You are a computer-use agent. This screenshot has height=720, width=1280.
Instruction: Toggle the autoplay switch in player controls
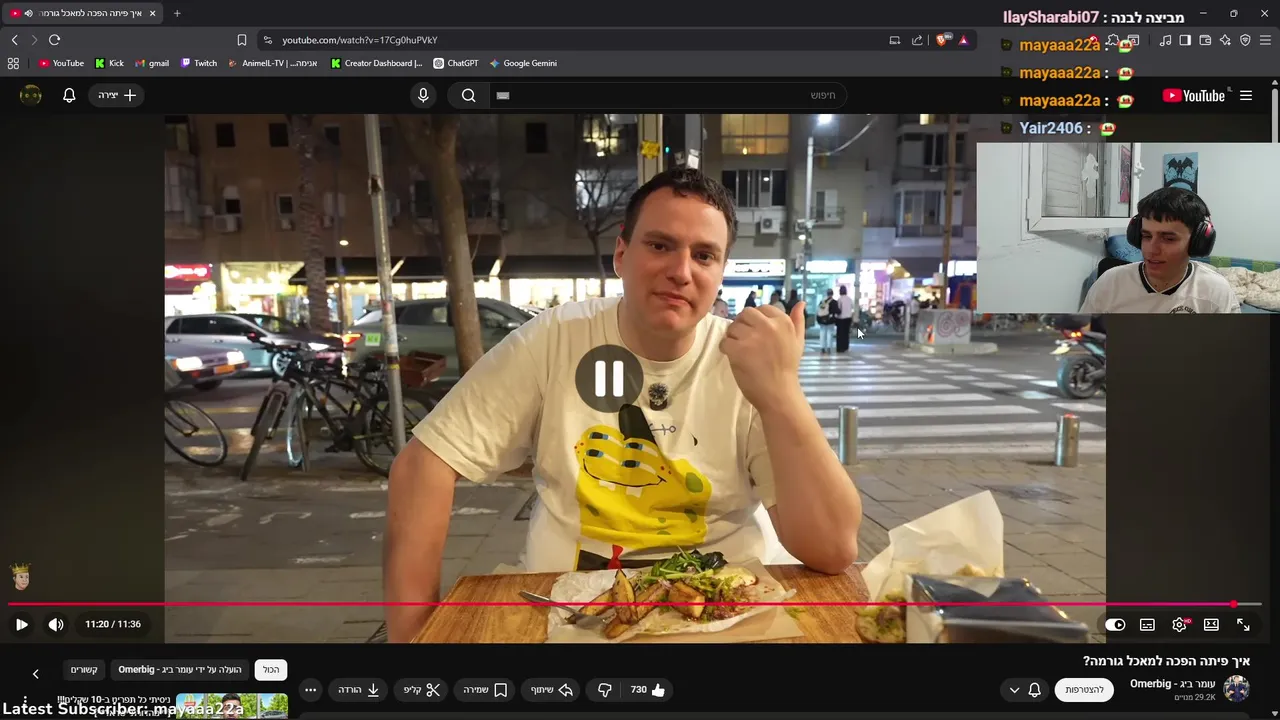[1115, 624]
